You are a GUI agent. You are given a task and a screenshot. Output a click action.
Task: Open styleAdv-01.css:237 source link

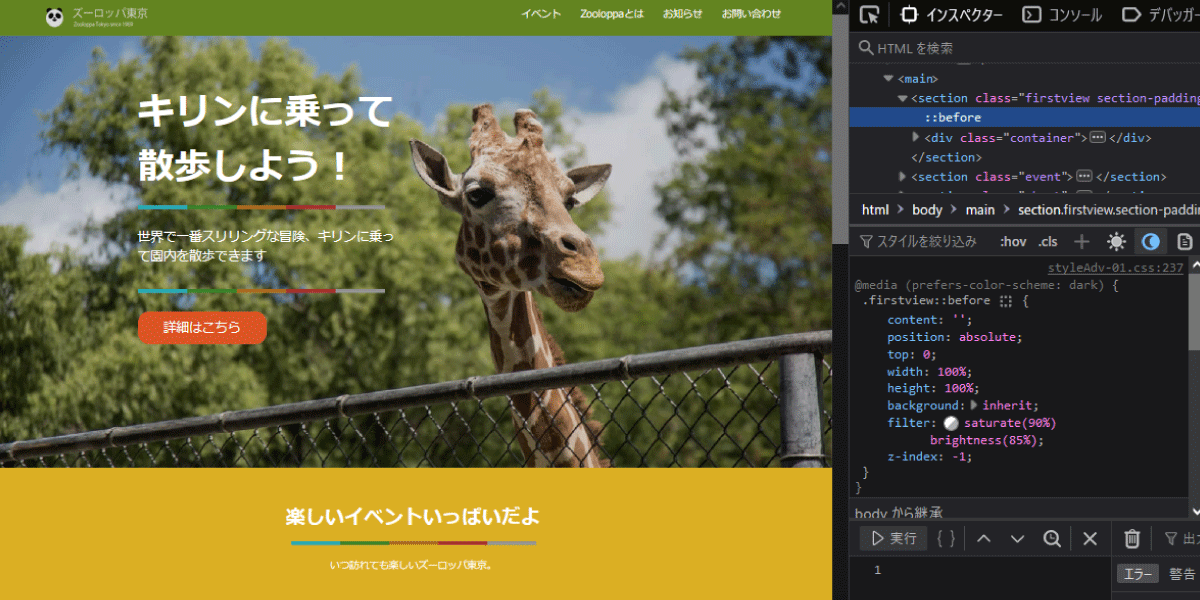(x=1115, y=268)
